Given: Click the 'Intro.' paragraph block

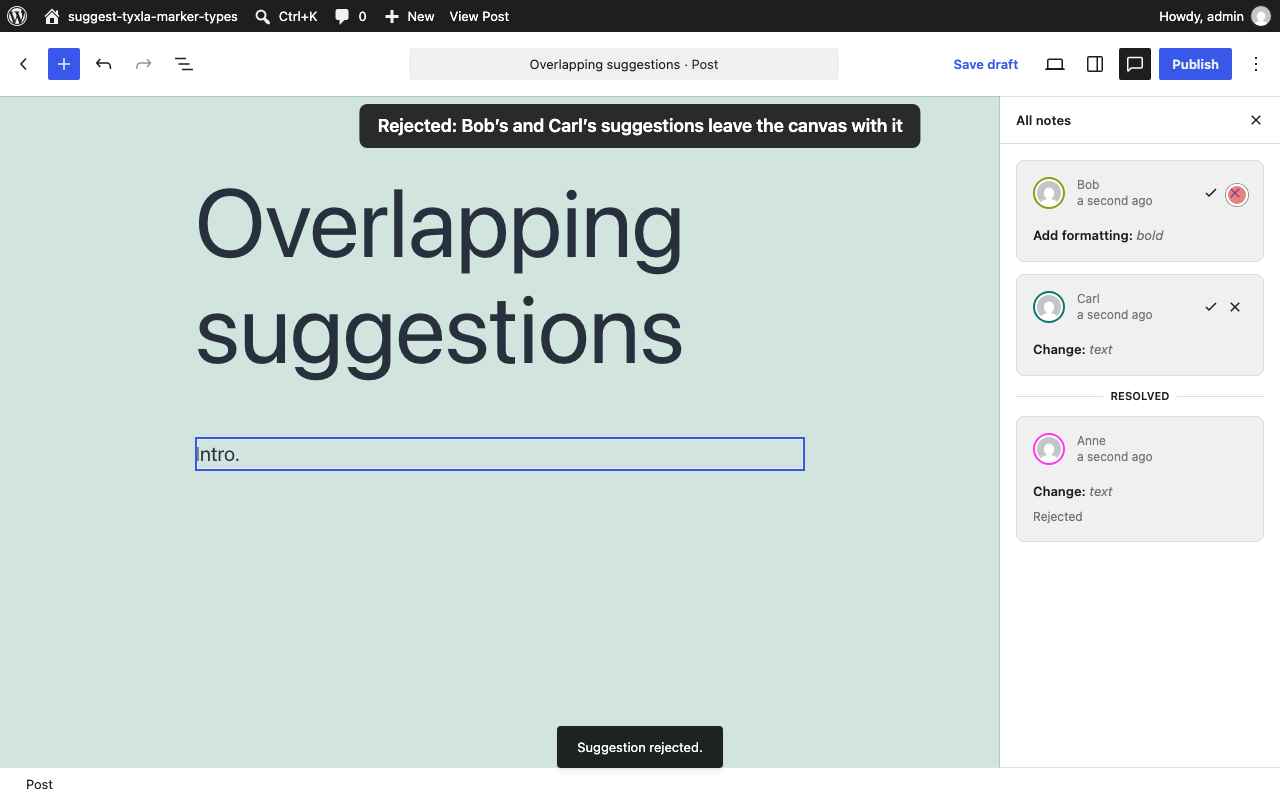Looking at the screenshot, I should click(x=500, y=454).
